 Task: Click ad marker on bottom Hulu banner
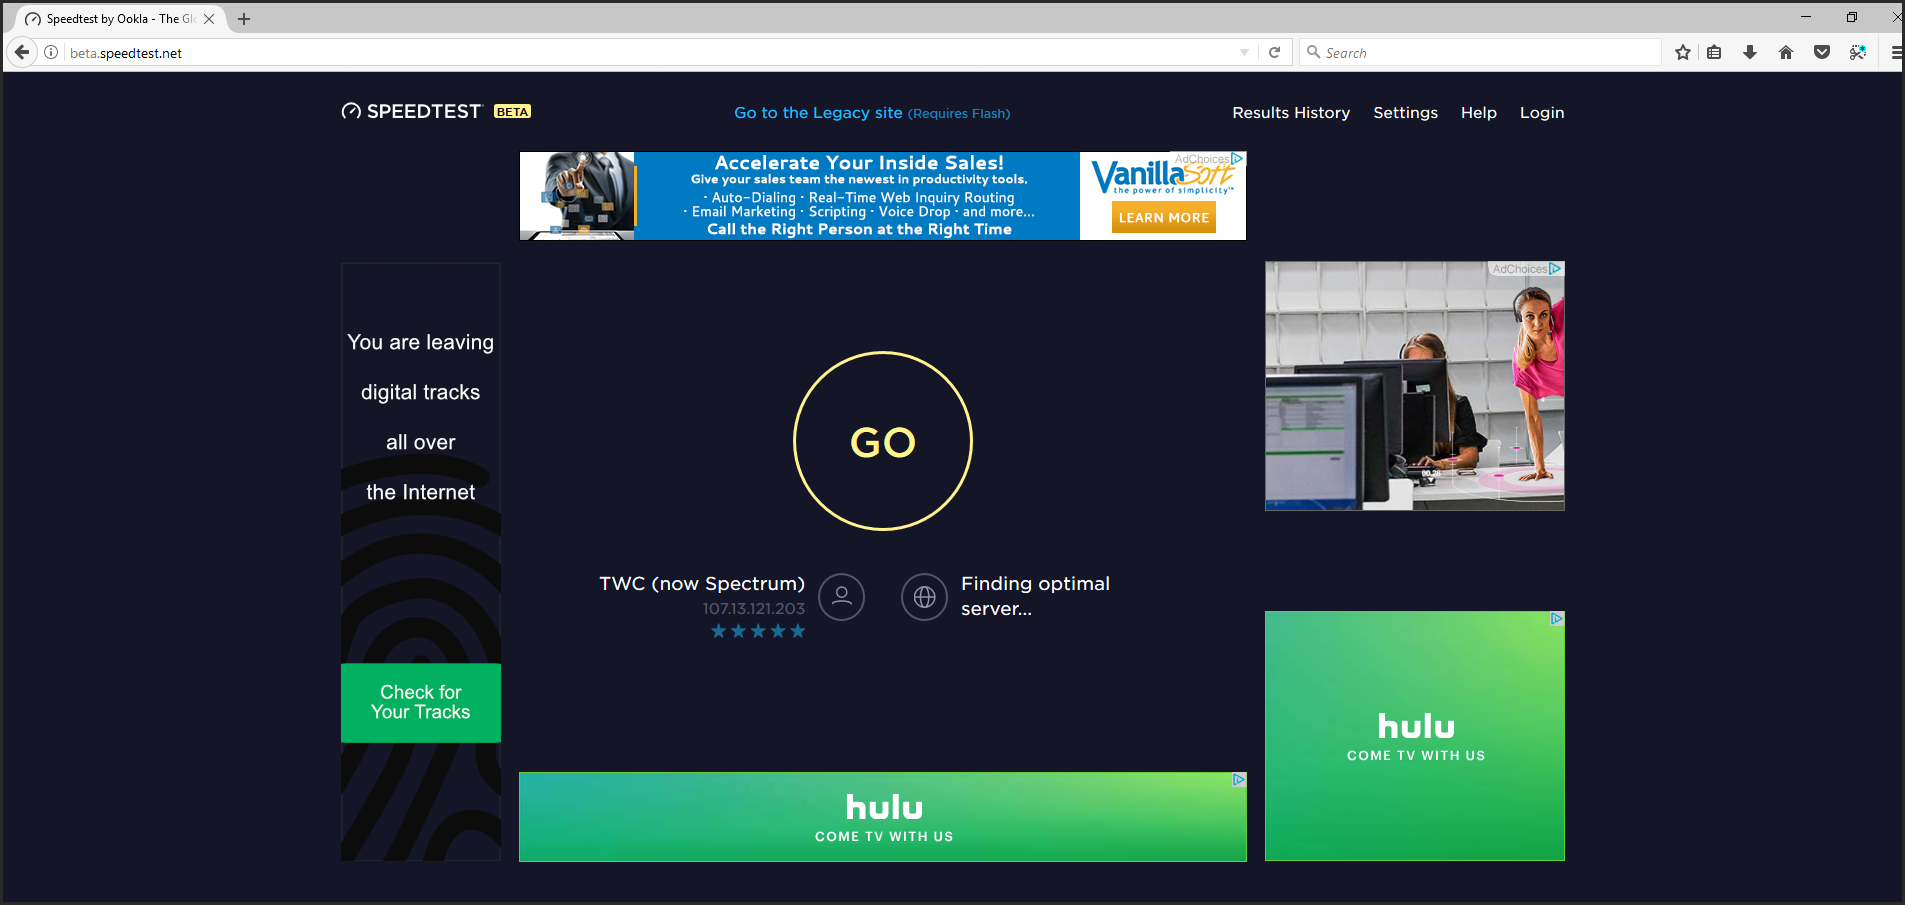click(1239, 779)
